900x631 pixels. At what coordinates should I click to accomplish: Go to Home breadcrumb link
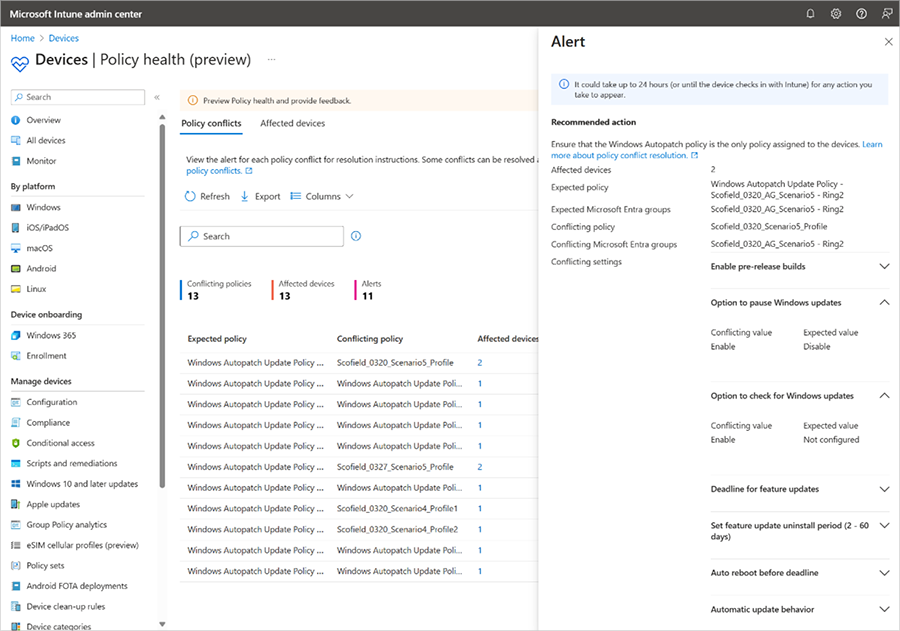tap(22, 38)
